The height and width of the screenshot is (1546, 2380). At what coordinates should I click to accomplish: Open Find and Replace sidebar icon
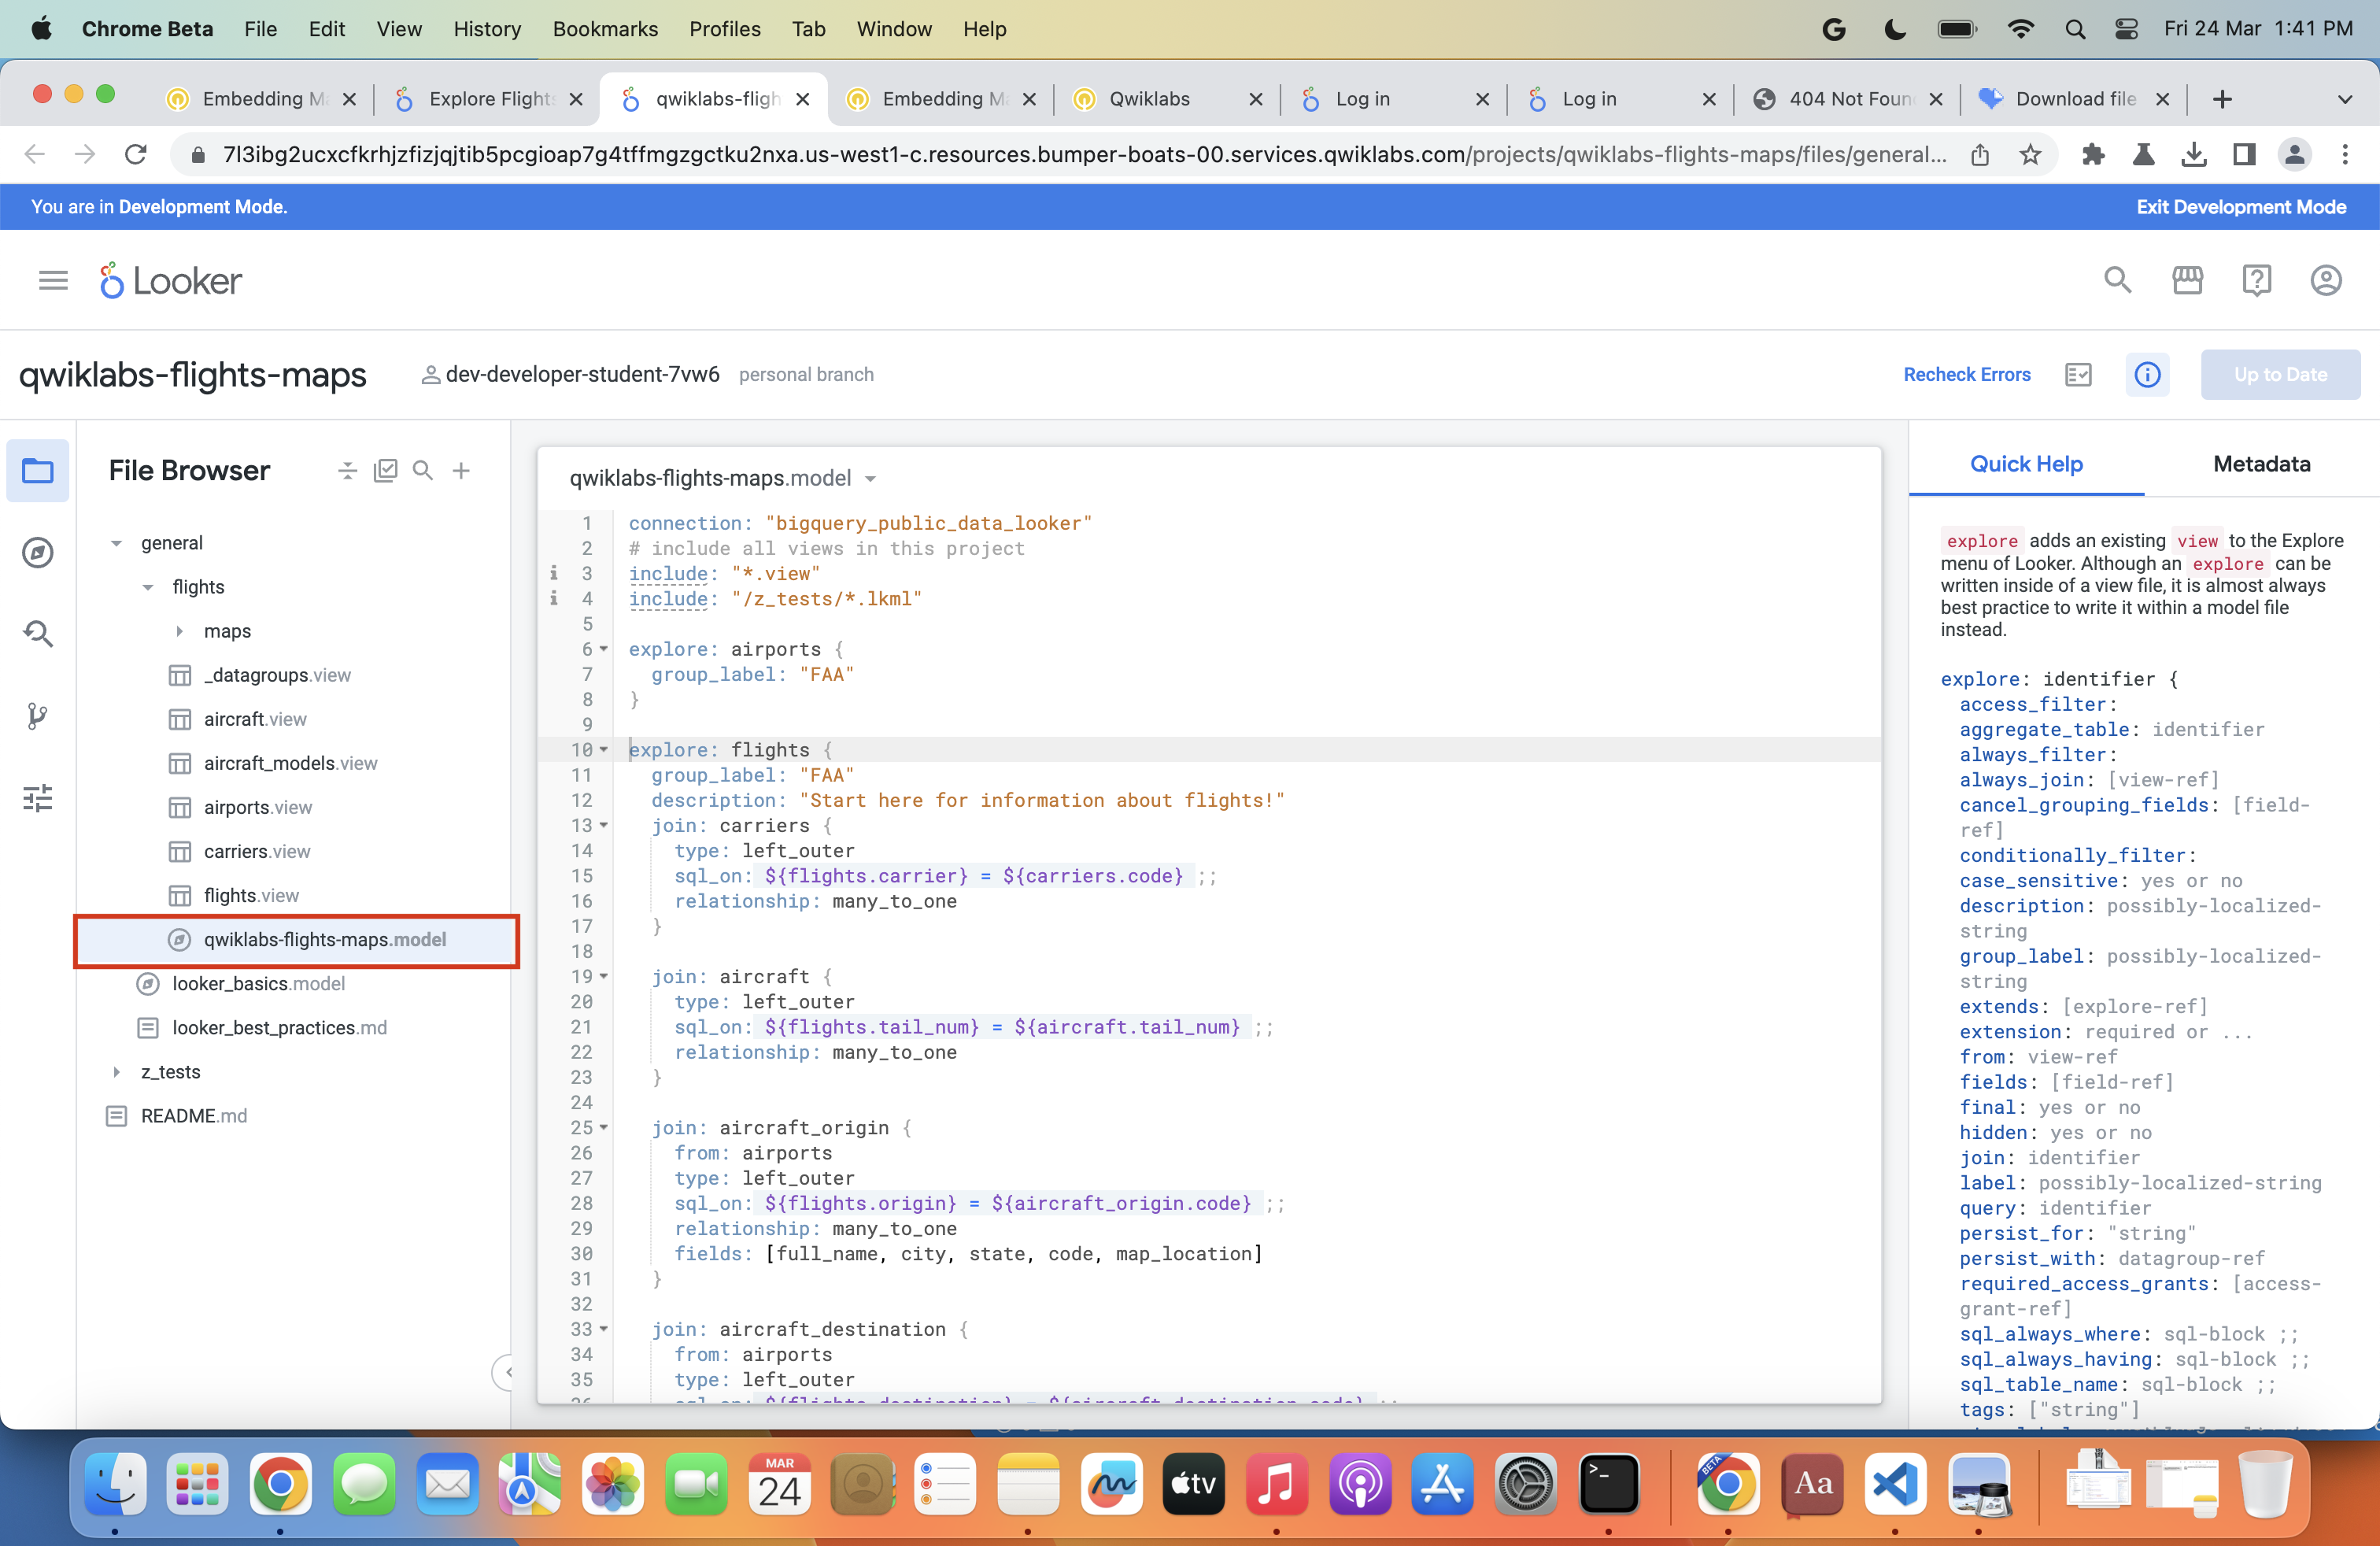(x=37, y=634)
